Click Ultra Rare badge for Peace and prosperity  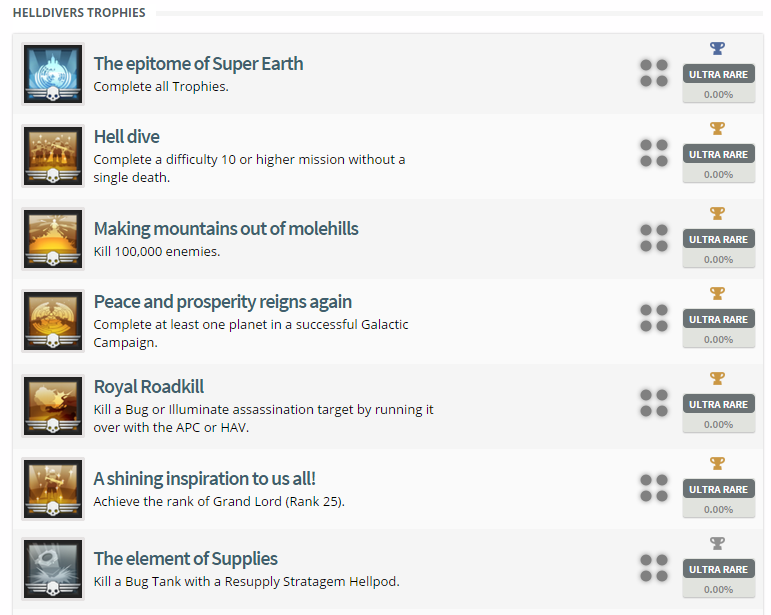718,319
